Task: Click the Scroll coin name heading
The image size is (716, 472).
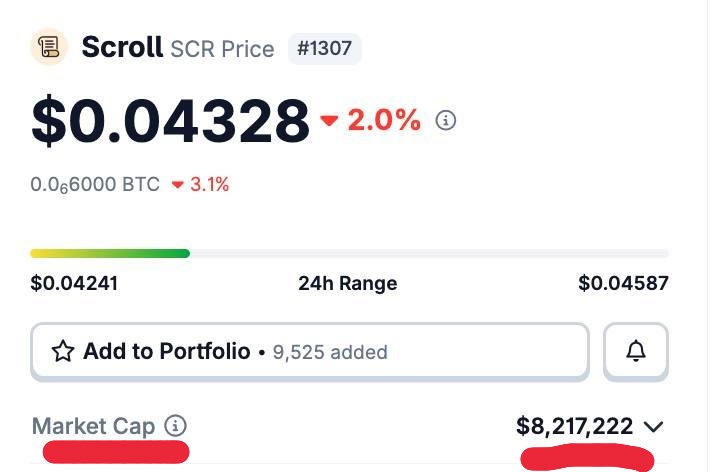Action: click(x=122, y=47)
